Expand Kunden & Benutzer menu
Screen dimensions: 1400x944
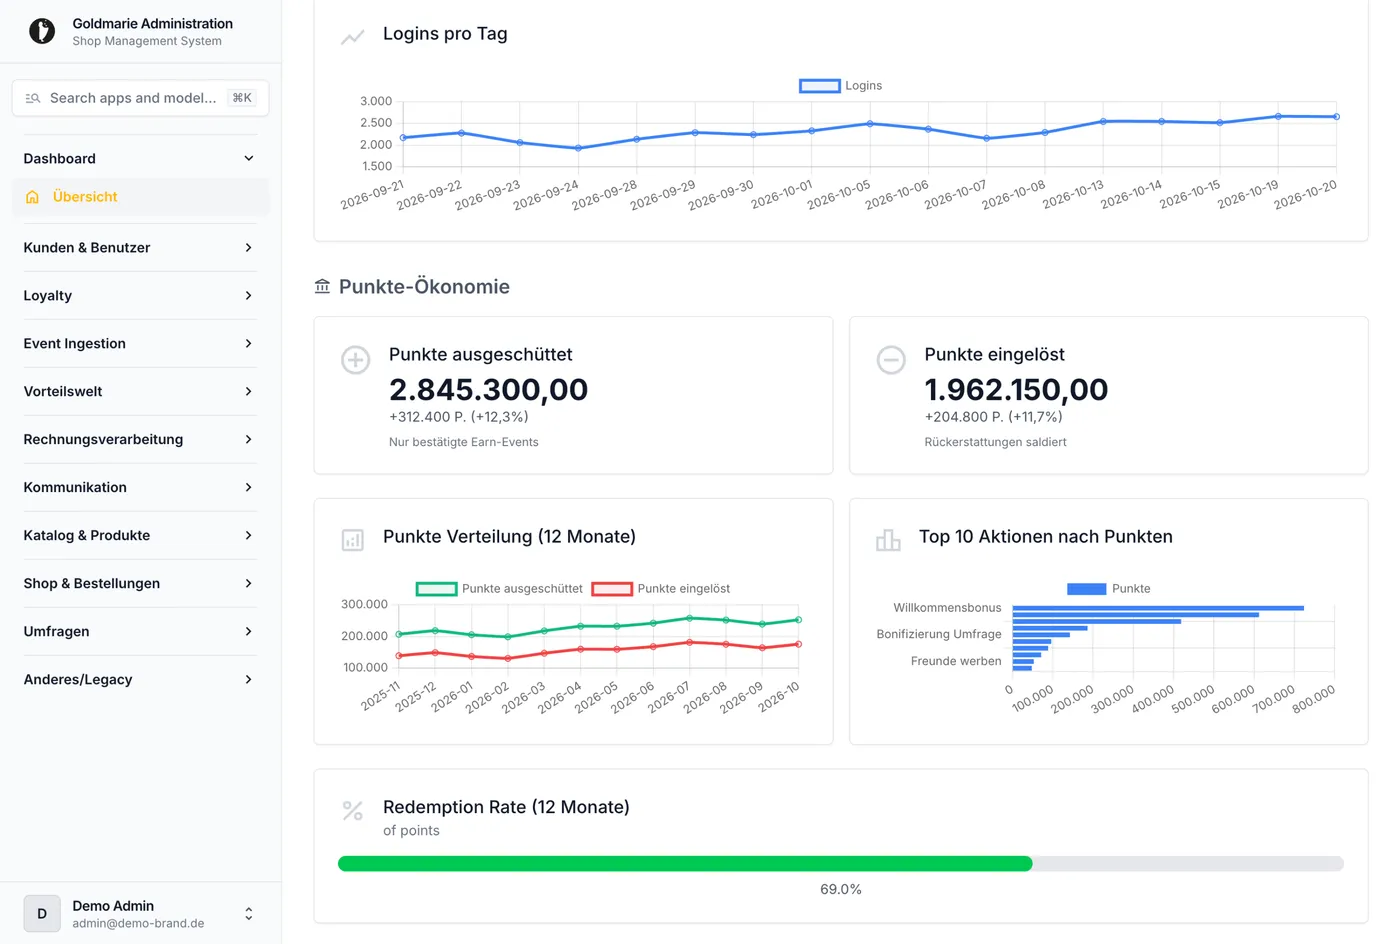140,247
